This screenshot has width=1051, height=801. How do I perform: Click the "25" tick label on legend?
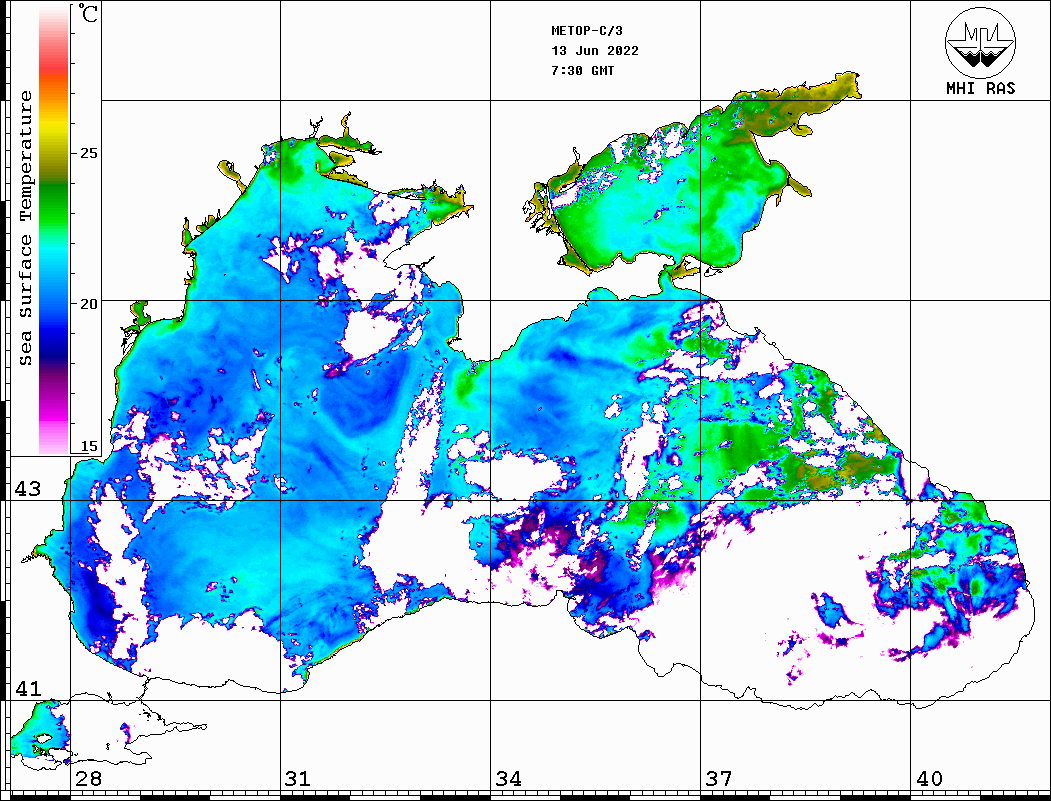tap(88, 153)
